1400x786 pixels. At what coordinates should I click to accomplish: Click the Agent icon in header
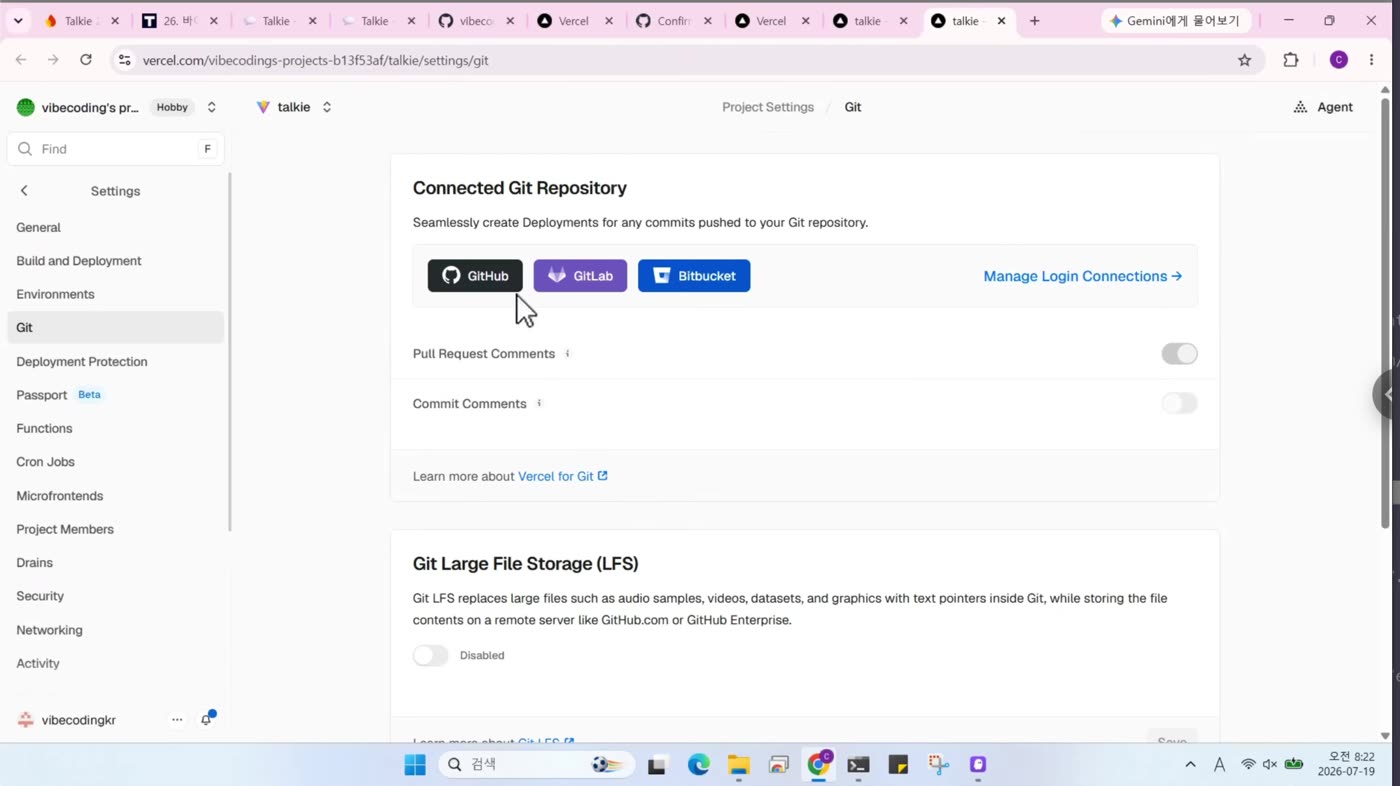(x=1300, y=107)
